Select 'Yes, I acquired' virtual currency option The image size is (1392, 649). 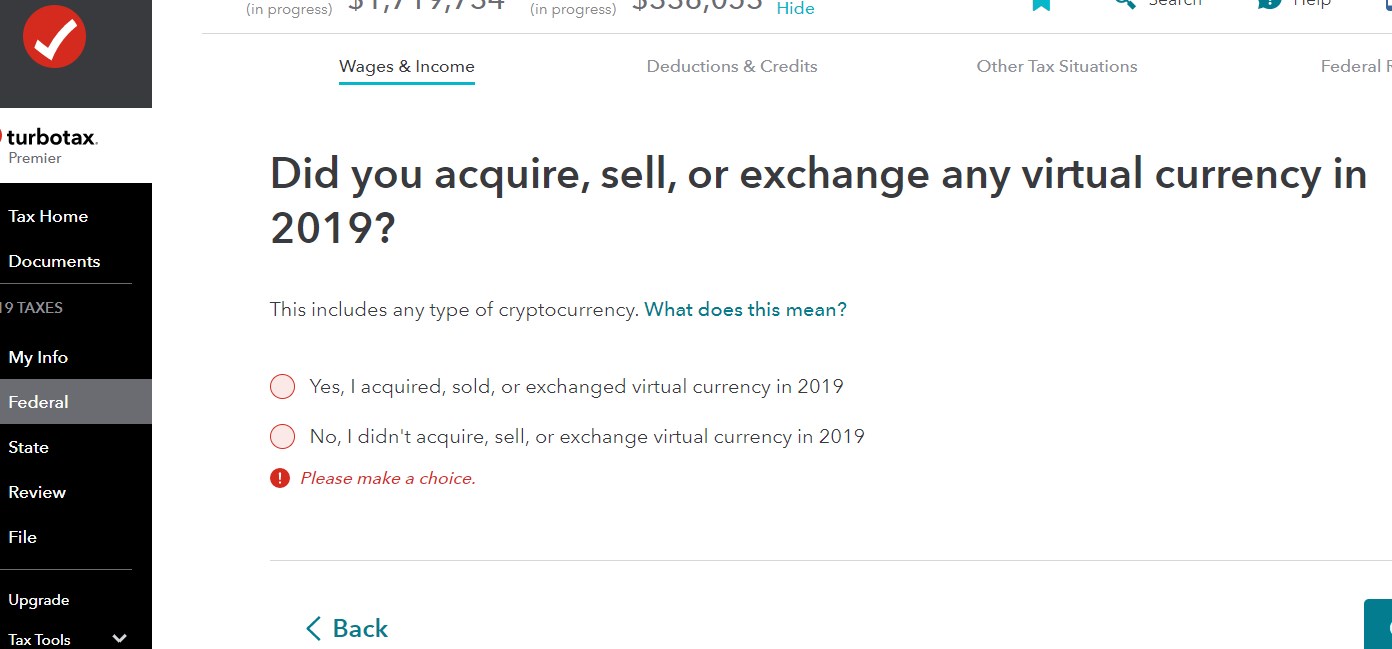pyautogui.click(x=283, y=387)
